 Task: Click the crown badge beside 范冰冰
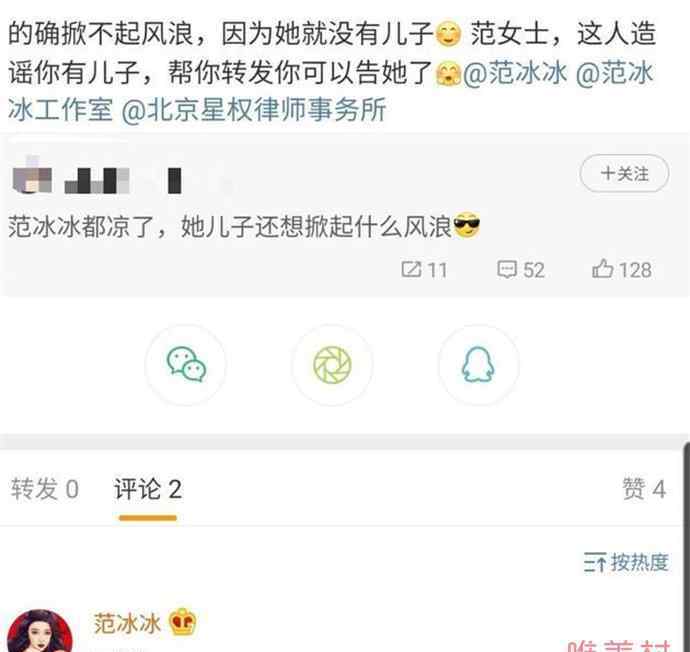183,621
